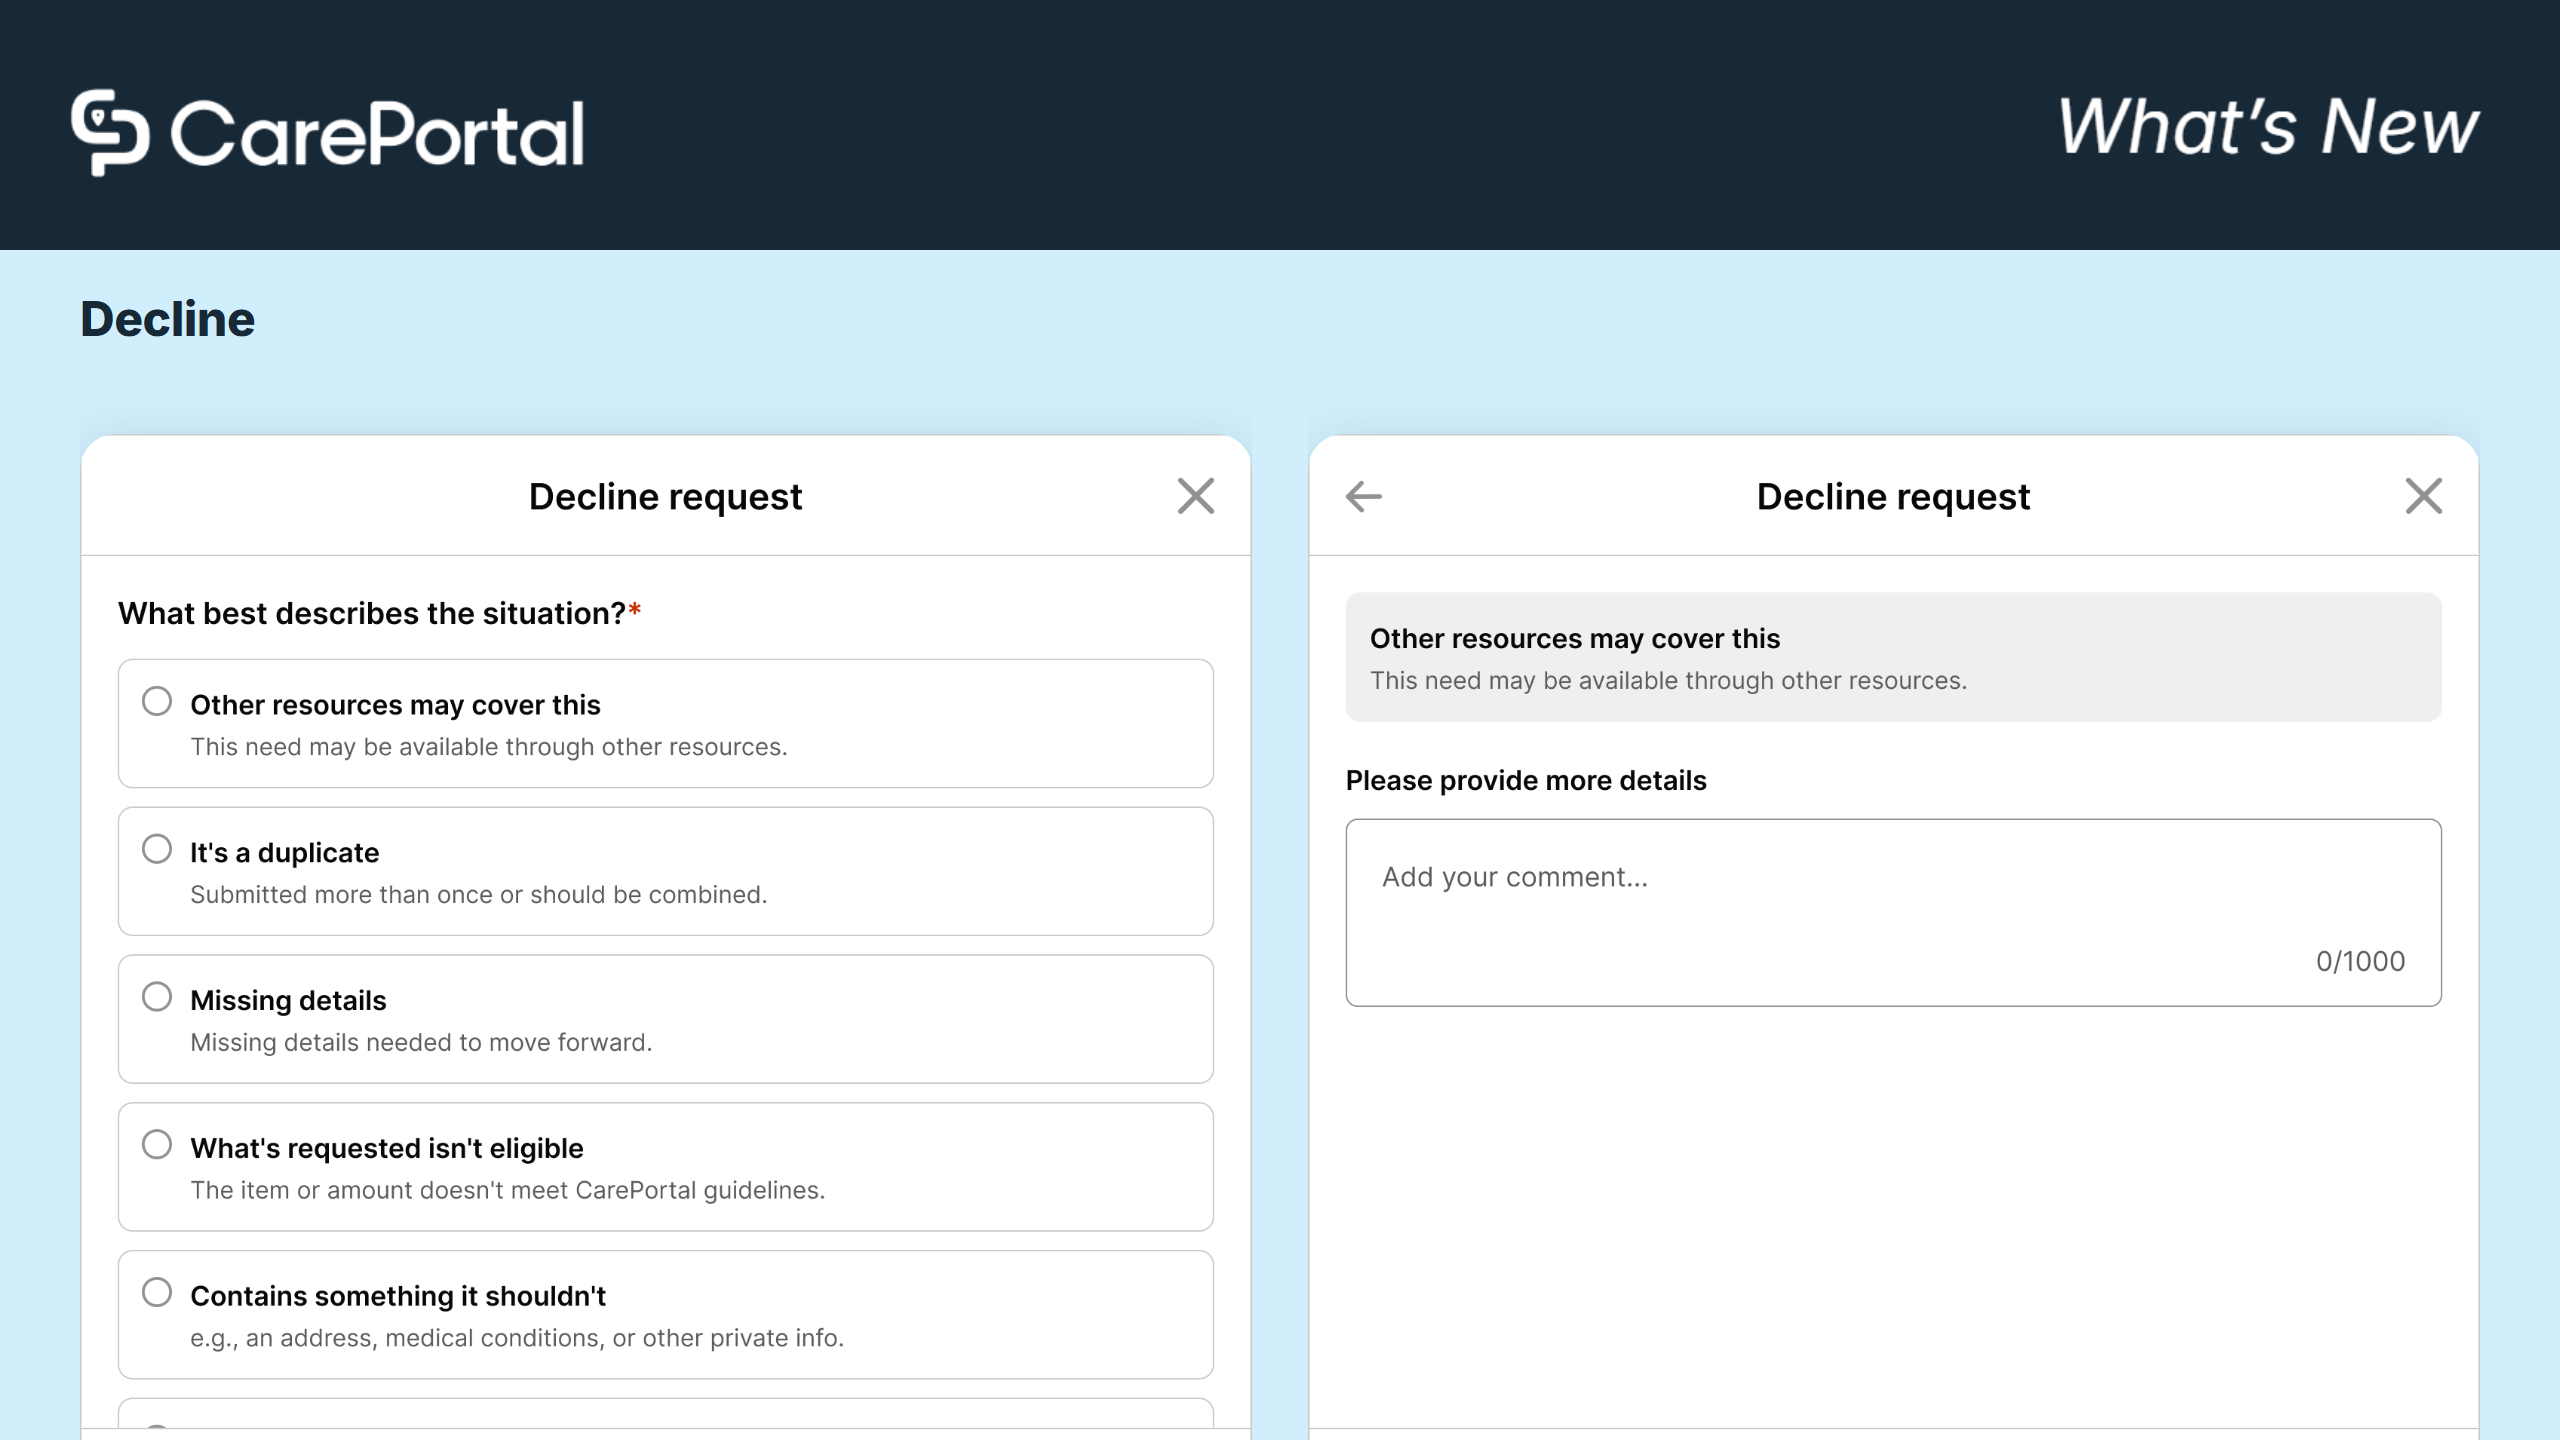Click the 'Decline' page heading
Viewport: 2560px width, 1440px height.
point(168,319)
